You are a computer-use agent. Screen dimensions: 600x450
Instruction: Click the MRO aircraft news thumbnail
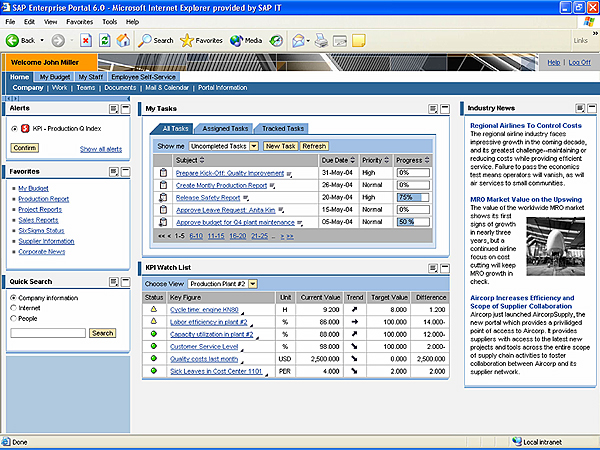[x=556, y=246]
